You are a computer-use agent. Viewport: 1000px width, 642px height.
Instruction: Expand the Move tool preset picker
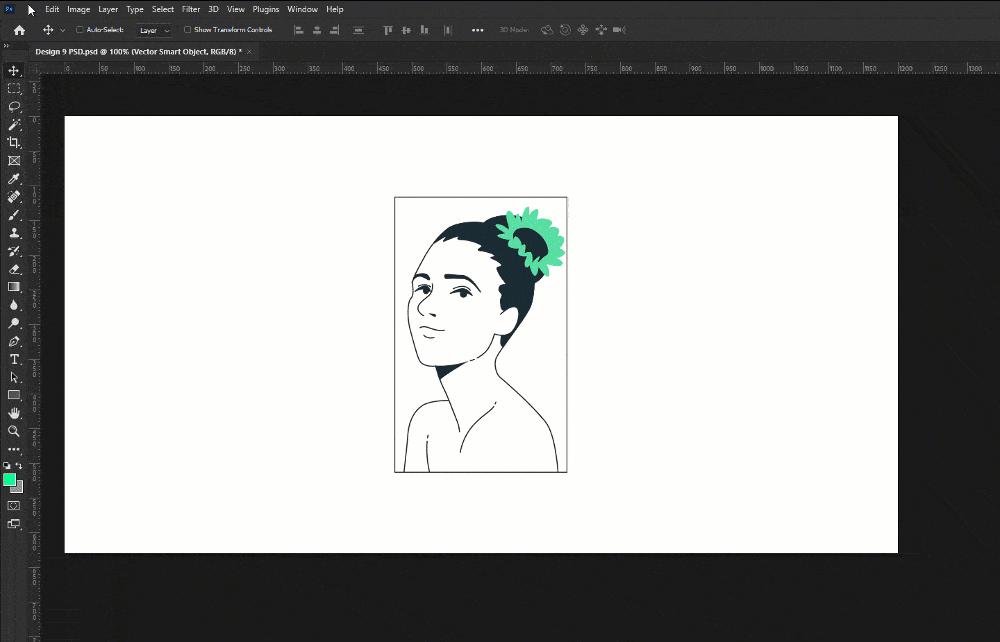pos(62,30)
